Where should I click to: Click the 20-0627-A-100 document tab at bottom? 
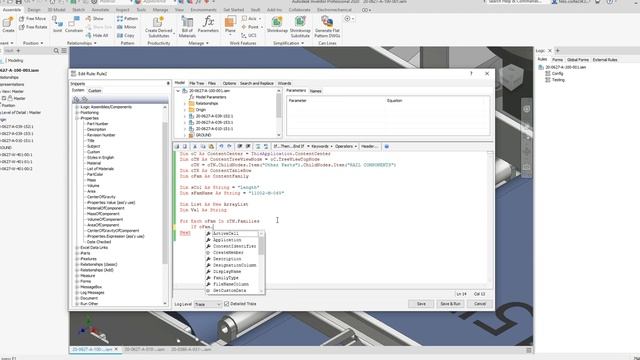coord(95,349)
